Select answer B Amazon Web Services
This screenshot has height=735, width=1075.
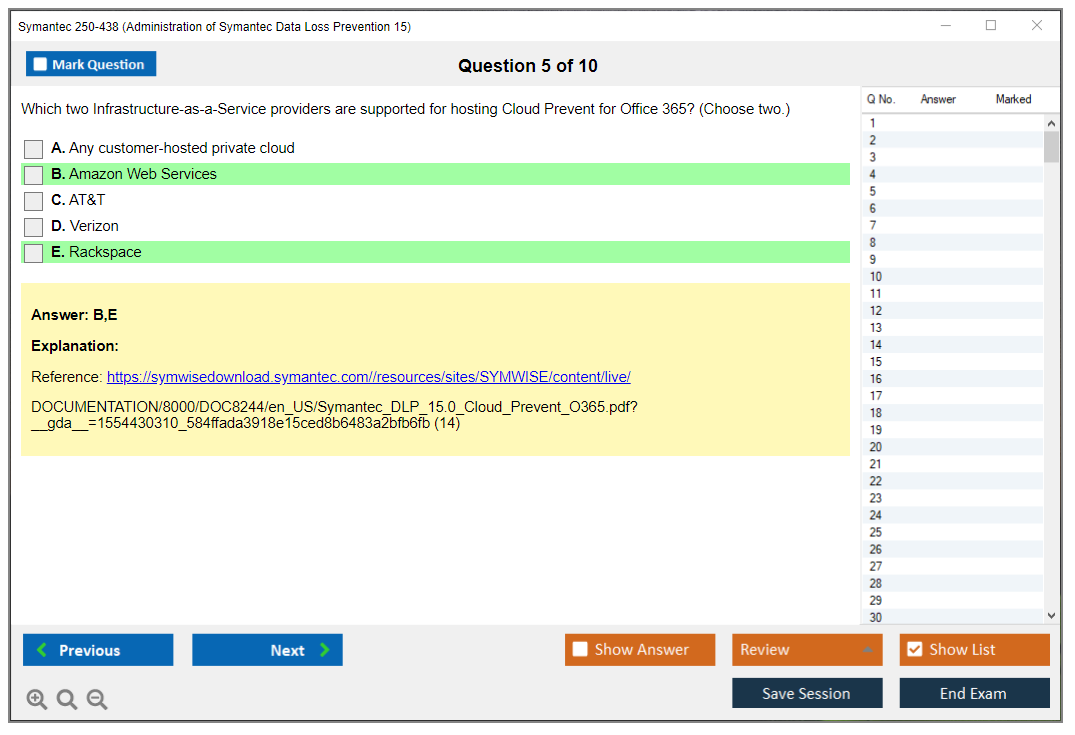[34, 175]
